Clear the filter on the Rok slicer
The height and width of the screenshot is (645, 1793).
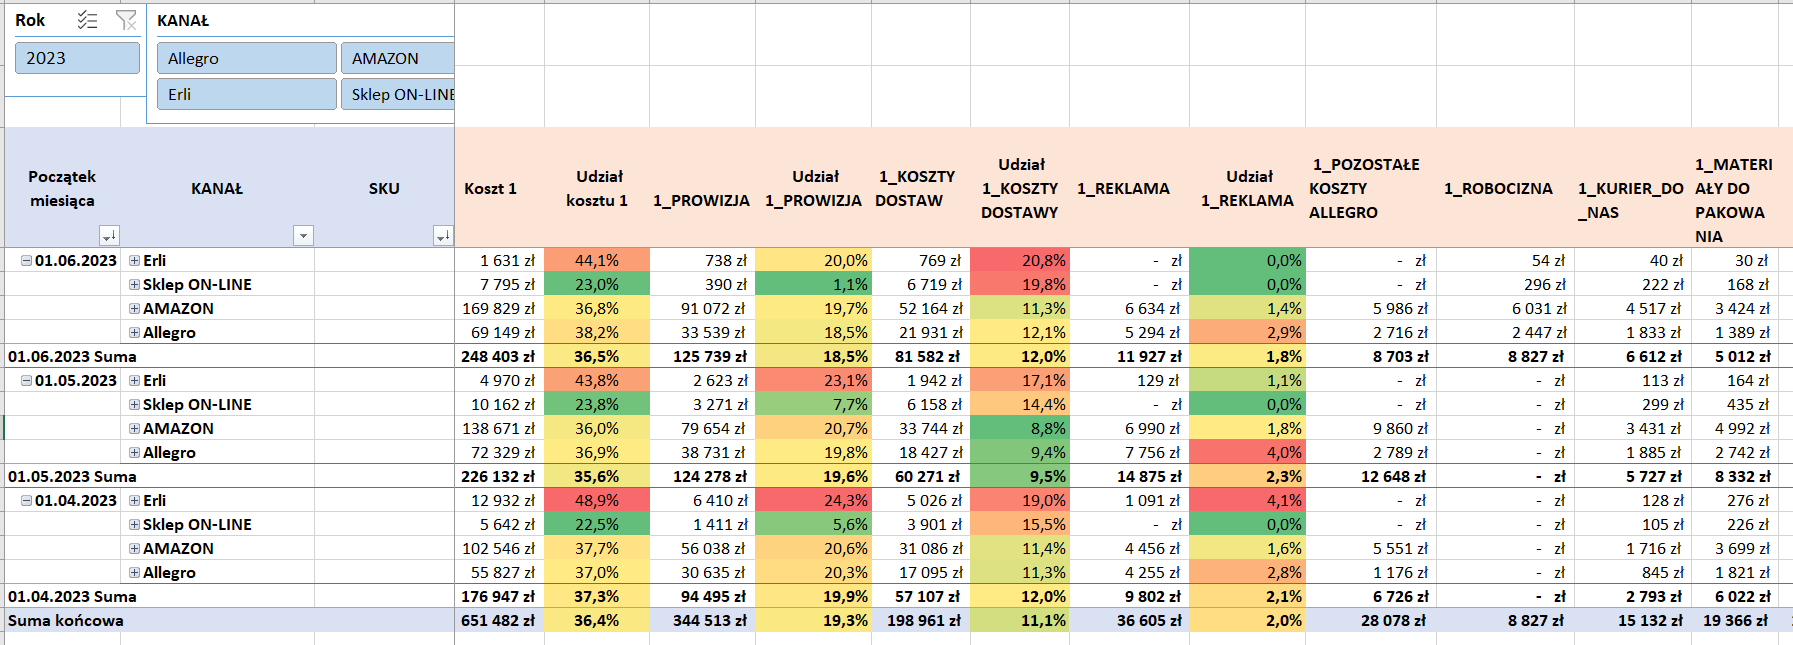[x=126, y=20]
